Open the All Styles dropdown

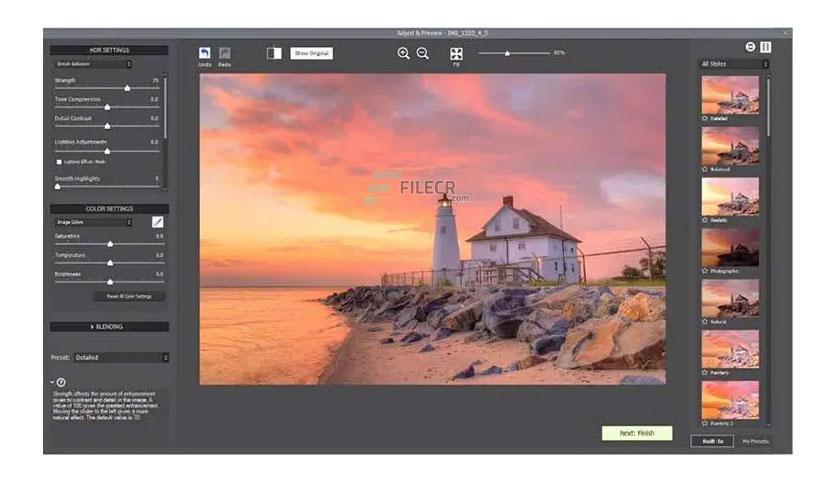pos(734,64)
